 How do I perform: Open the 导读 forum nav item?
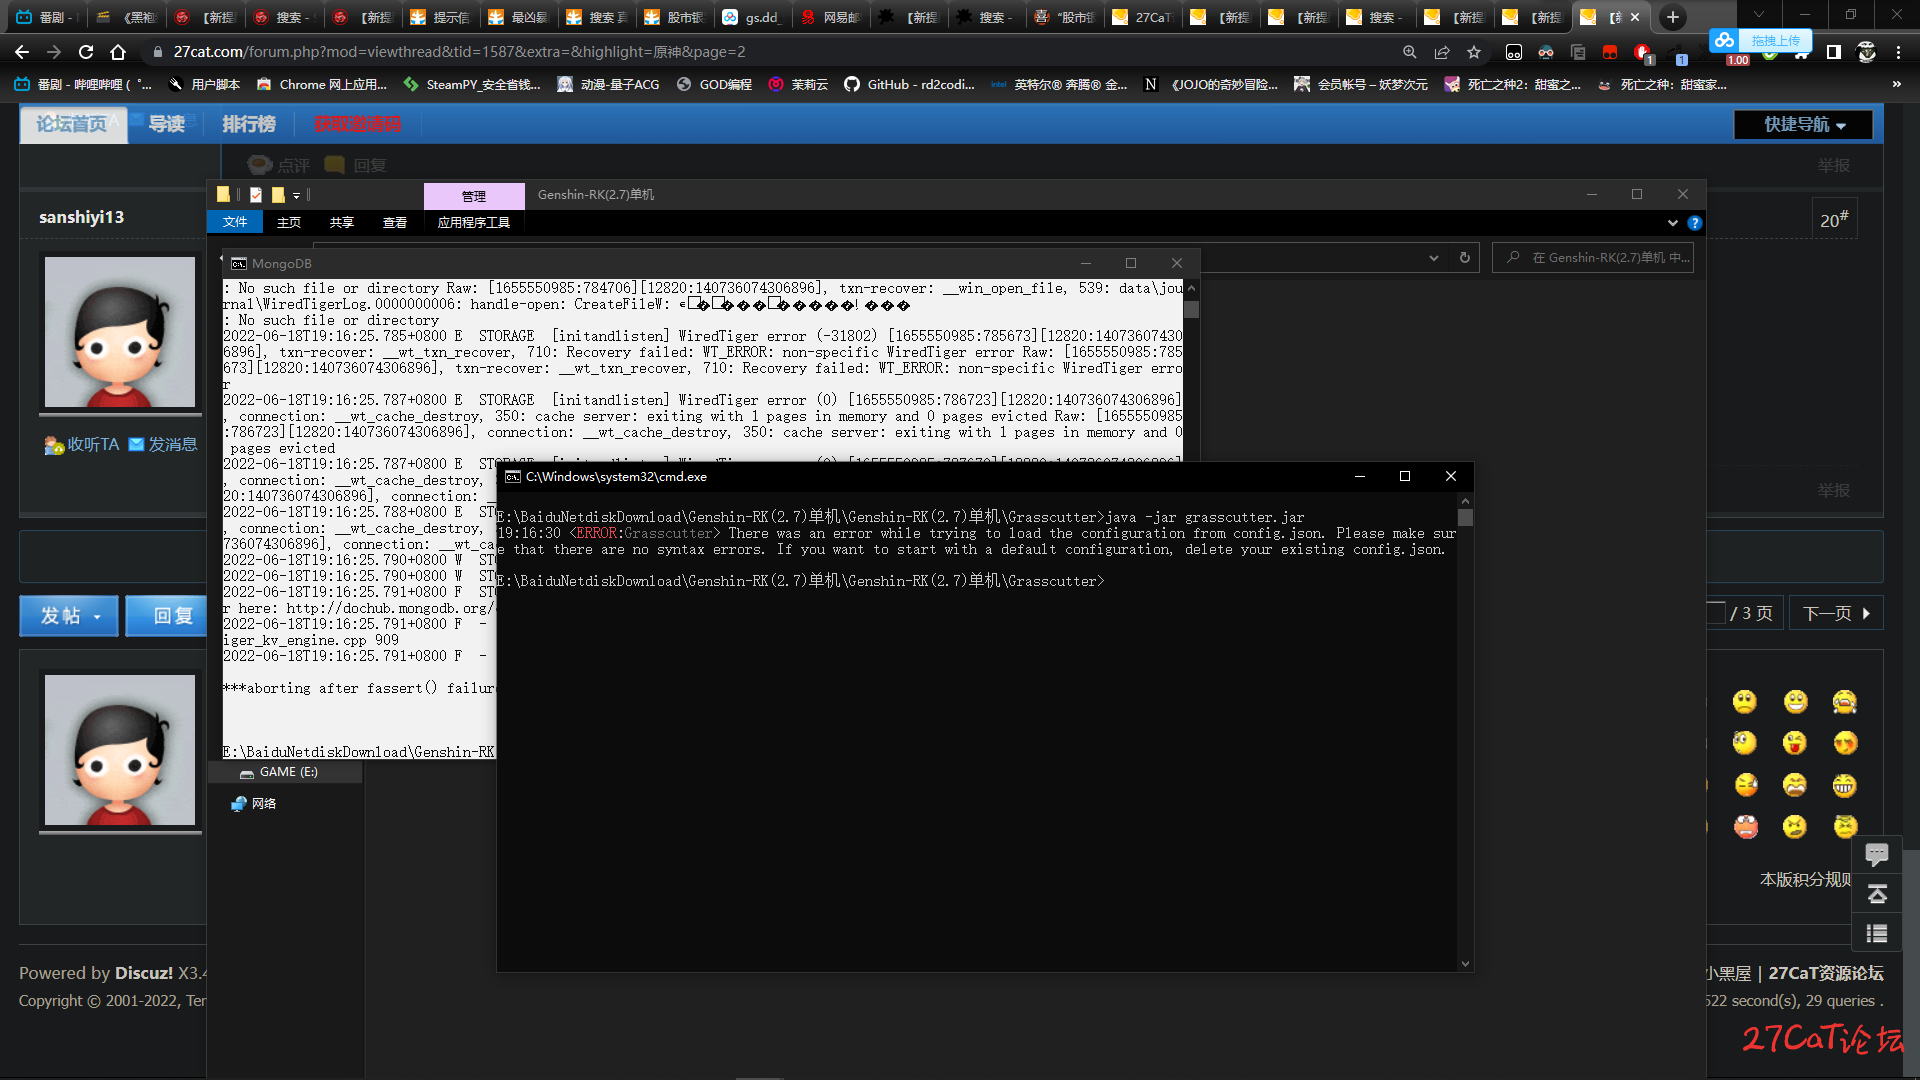(167, 124)
